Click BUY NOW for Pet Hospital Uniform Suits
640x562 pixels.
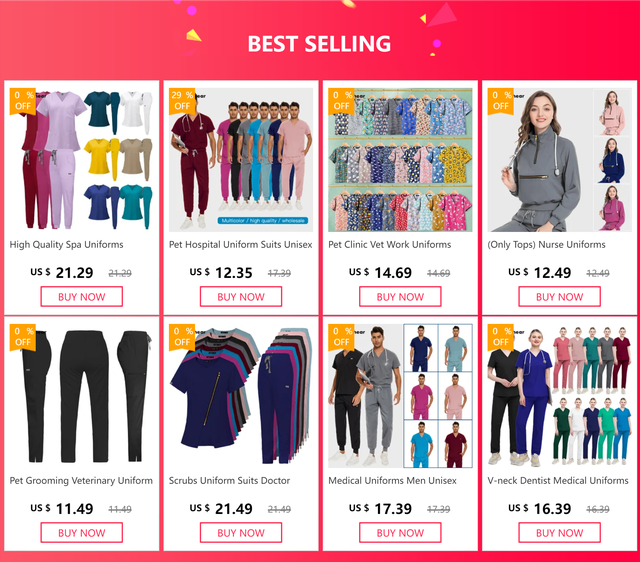pyautogui.click(x=241, y=297)
